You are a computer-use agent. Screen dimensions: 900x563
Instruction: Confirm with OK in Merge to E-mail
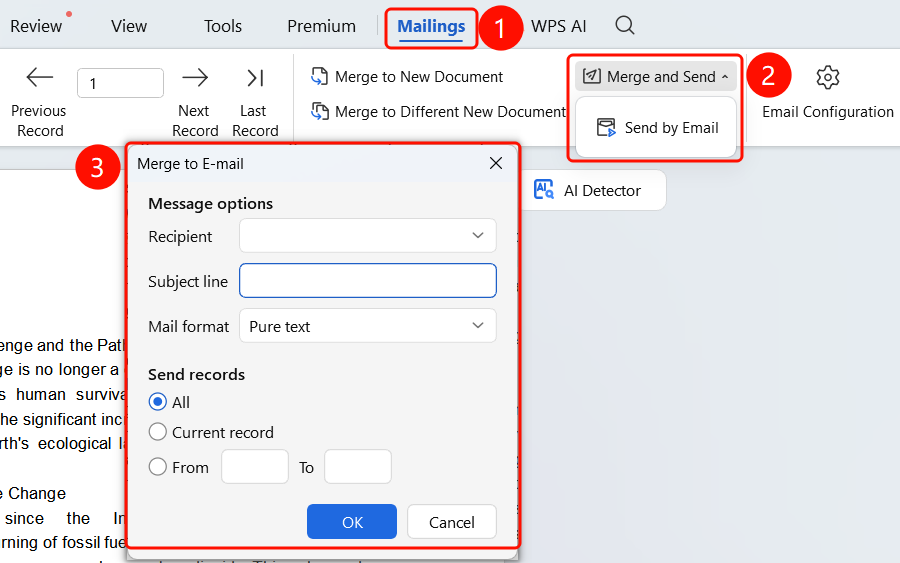pyautogui.click(x=352, y=522)
